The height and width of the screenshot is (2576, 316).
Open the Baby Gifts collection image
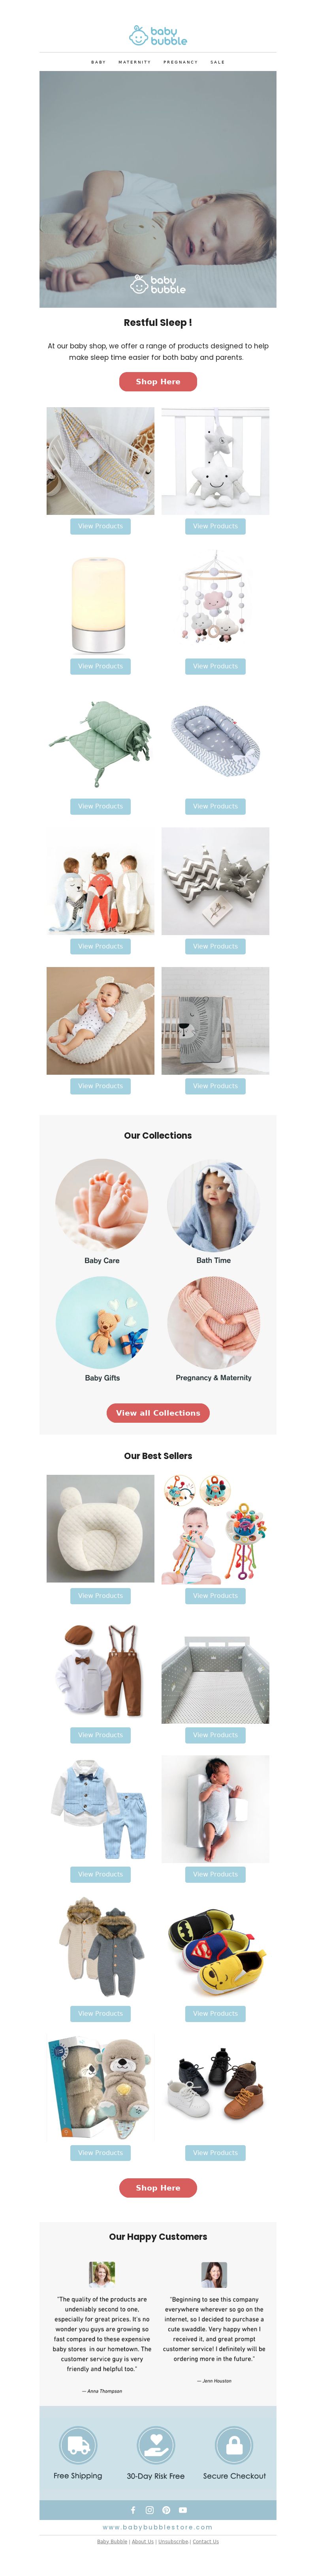point(102,1322)
